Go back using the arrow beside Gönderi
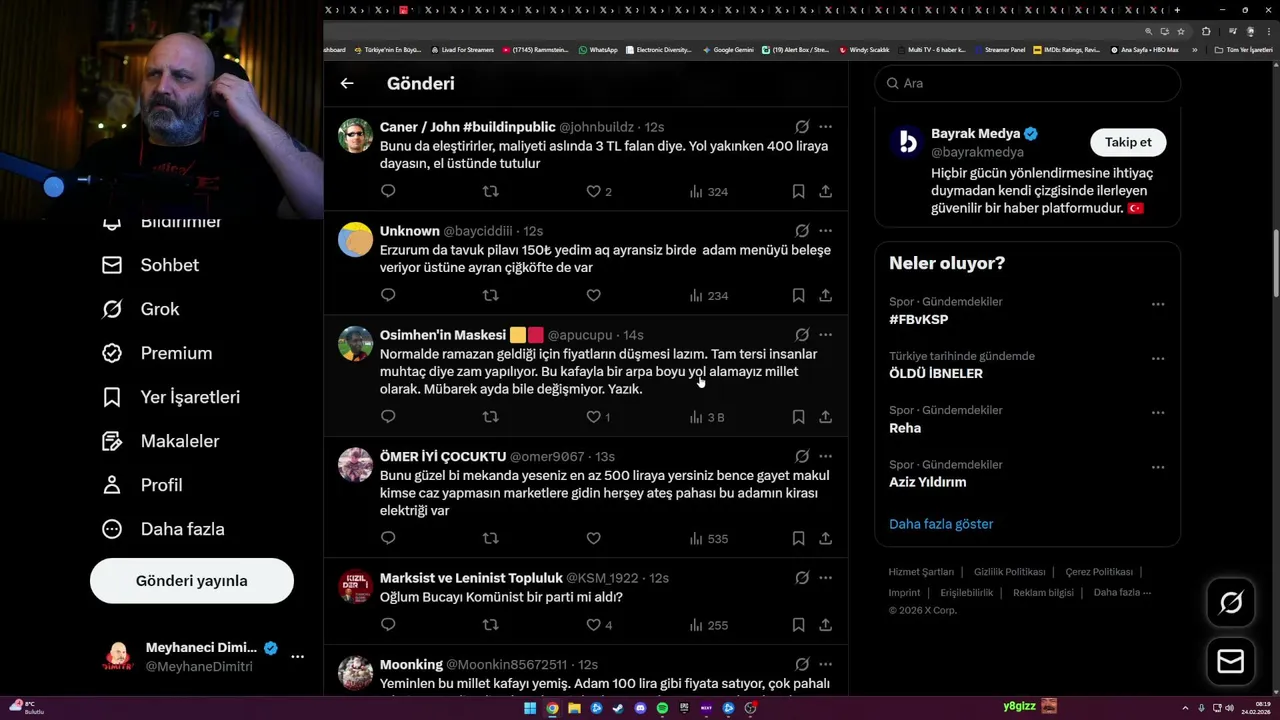The width and height of the screenshot is (1280, 720). coord(347,84)
